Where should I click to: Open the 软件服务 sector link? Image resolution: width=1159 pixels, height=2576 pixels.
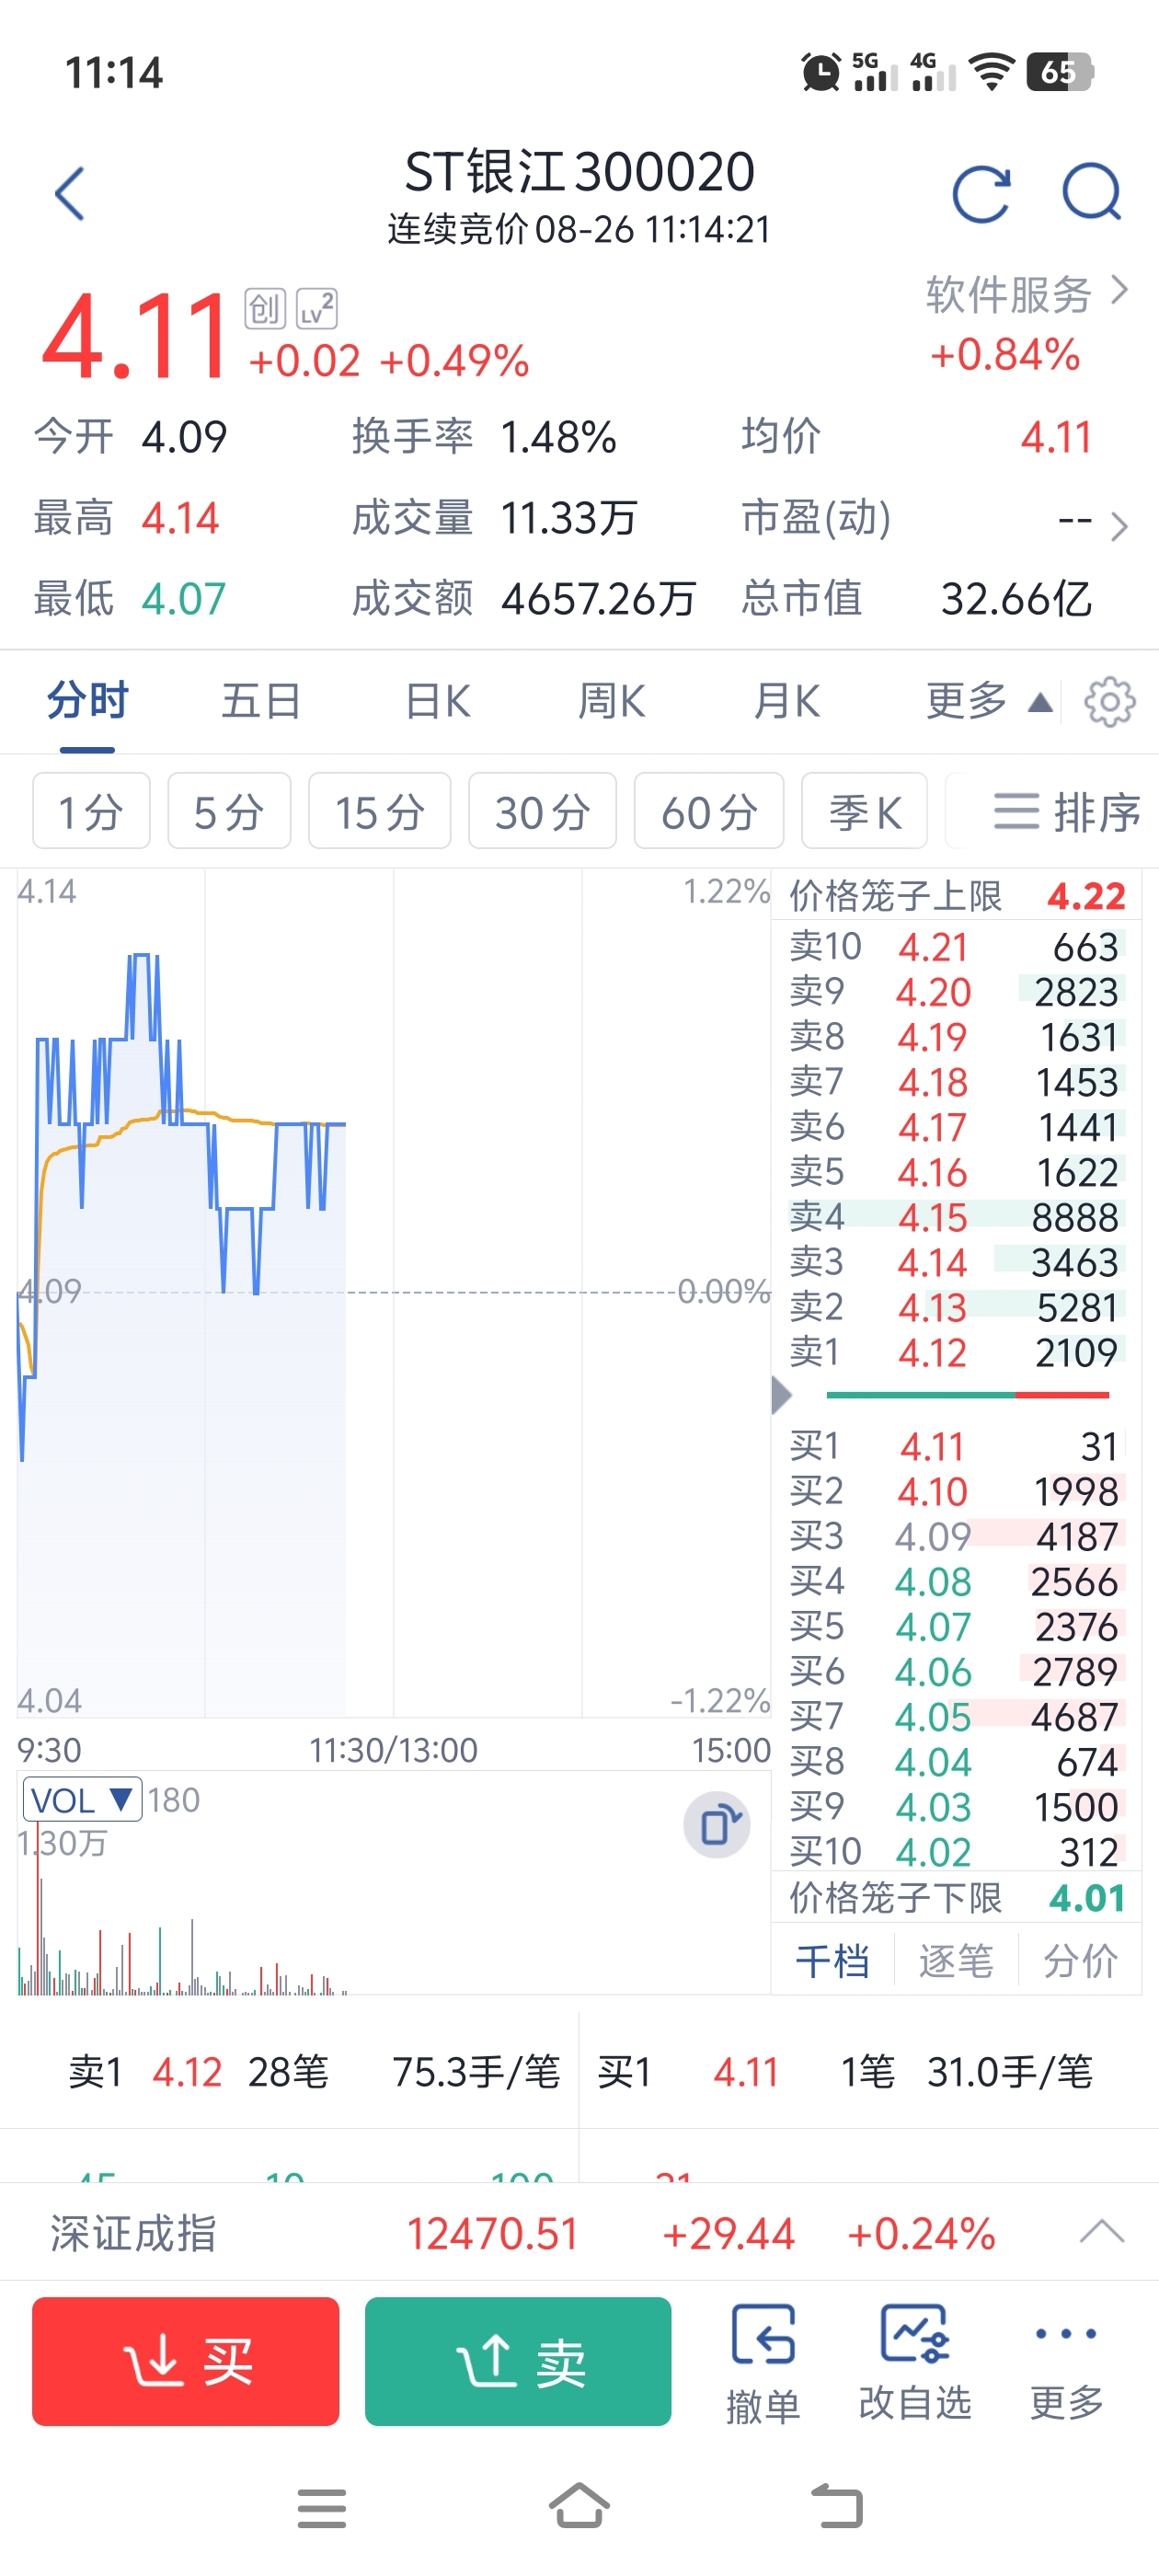click(1027, 295)
